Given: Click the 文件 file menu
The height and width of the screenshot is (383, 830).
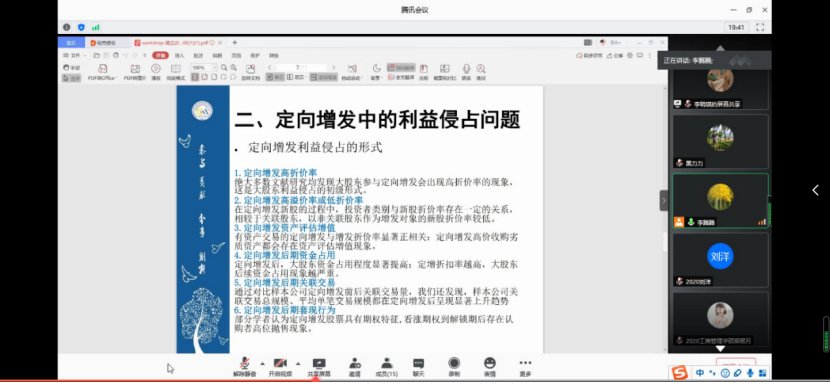Looking at the screenshot, I should pyautogui.click(x=75, y=56).
